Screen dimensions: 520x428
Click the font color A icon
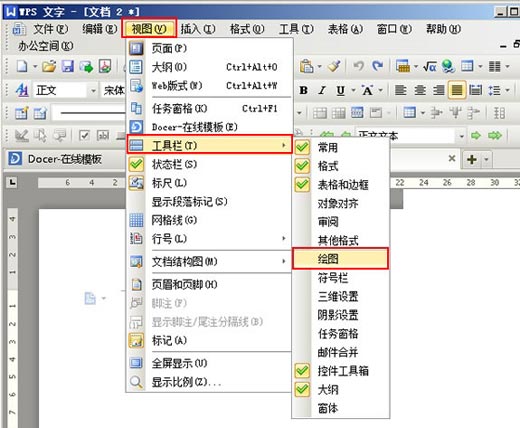367,90
